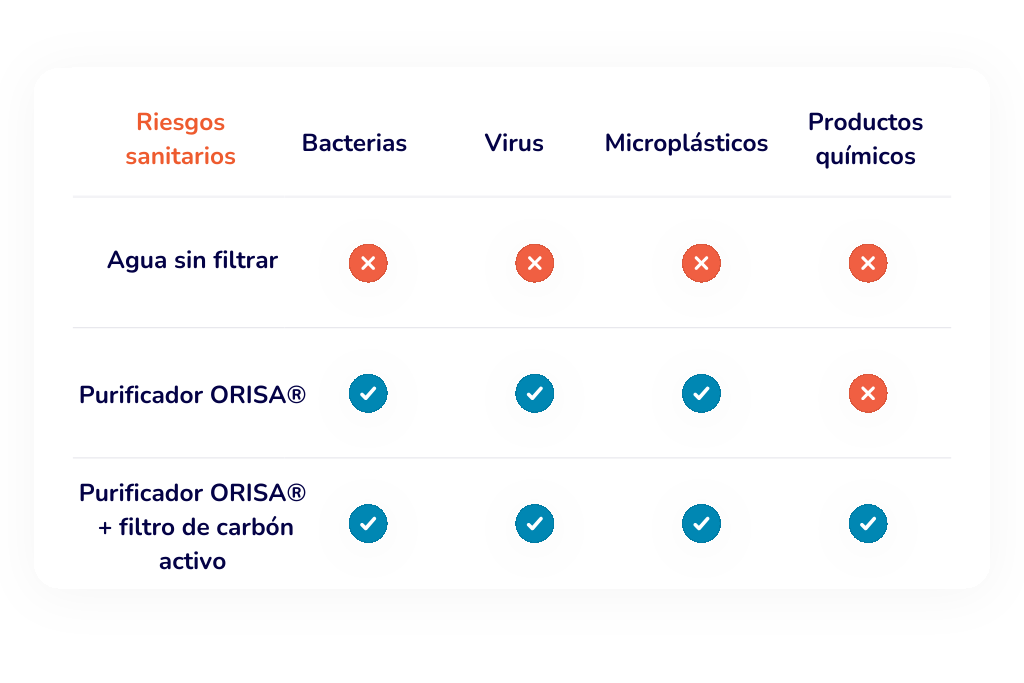Image resolution: width=1024 pixels, height=683 pixels.
Task: Click blue checkmark for Purificador ORISA® Microplásticos
Action: (701, 394)
